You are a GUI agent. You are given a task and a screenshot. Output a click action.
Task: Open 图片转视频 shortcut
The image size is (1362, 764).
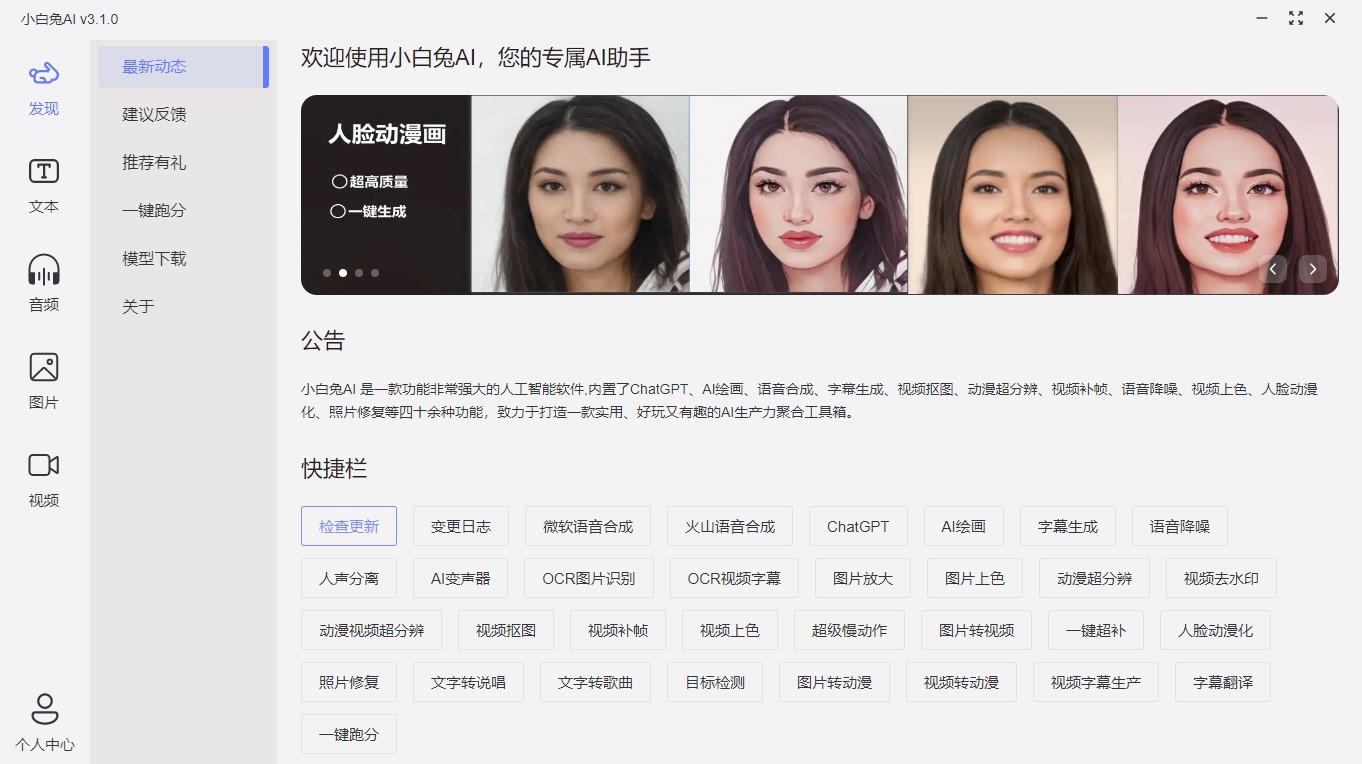coord(976,630)
